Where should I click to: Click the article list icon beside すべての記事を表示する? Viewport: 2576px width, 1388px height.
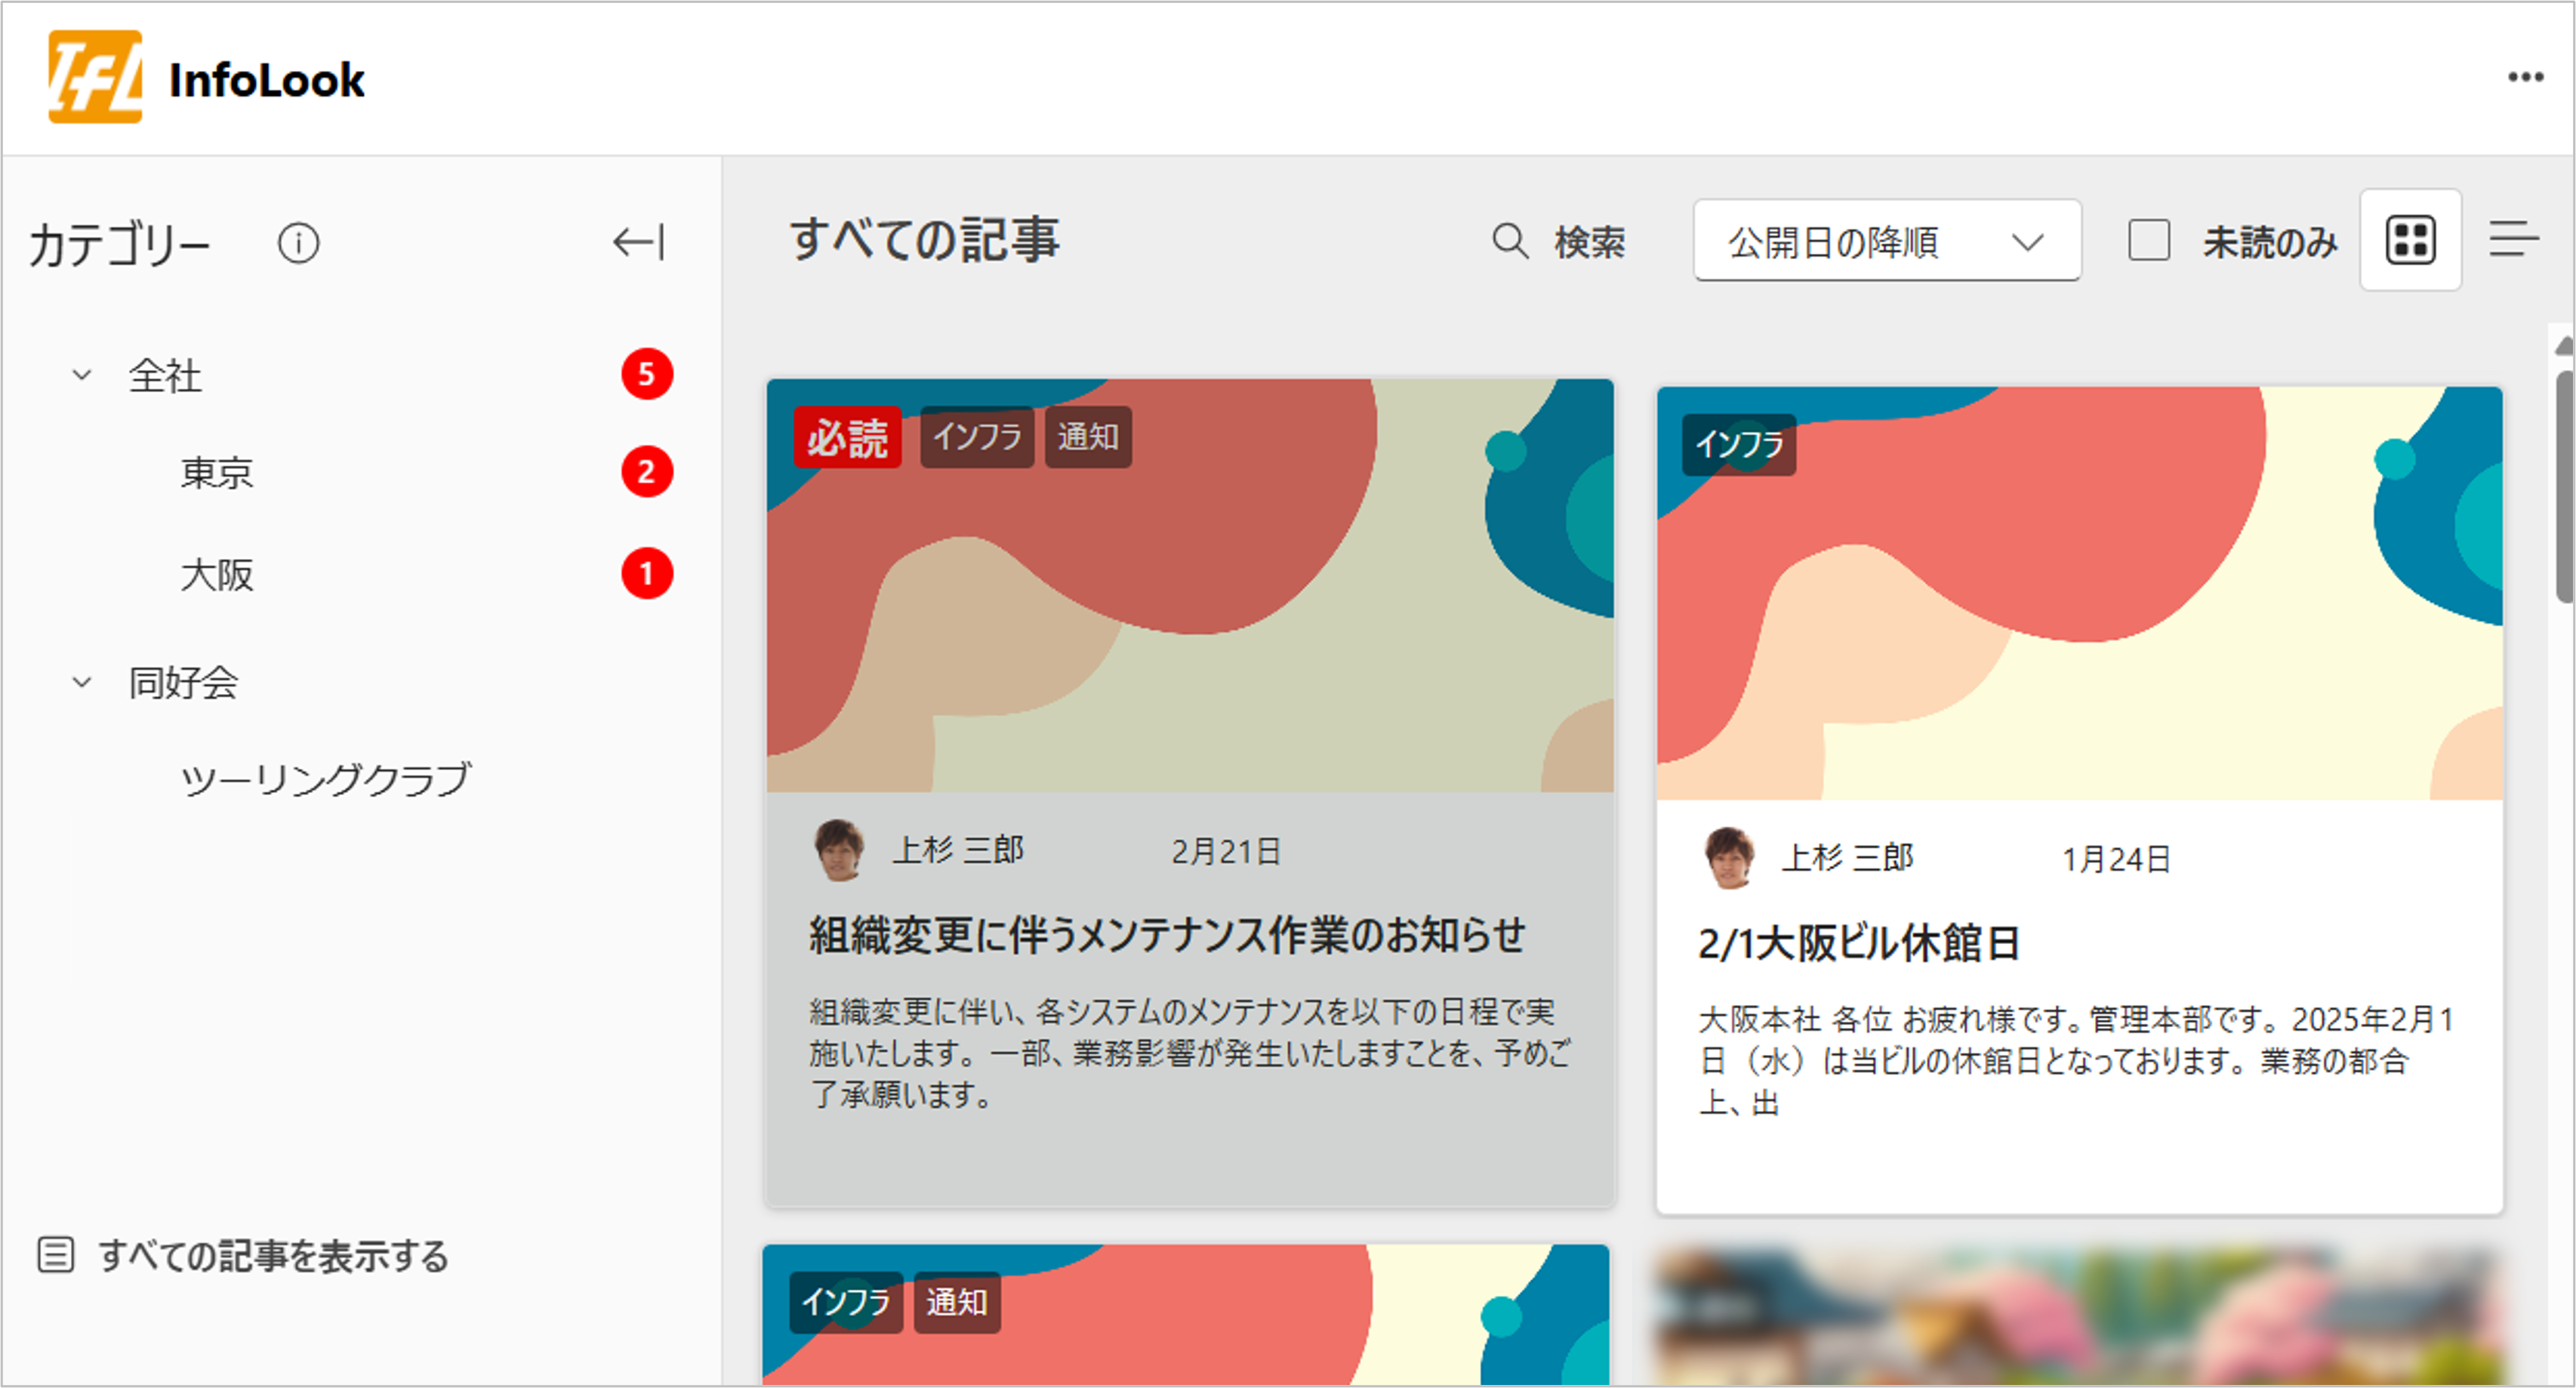pos(56,1254)
